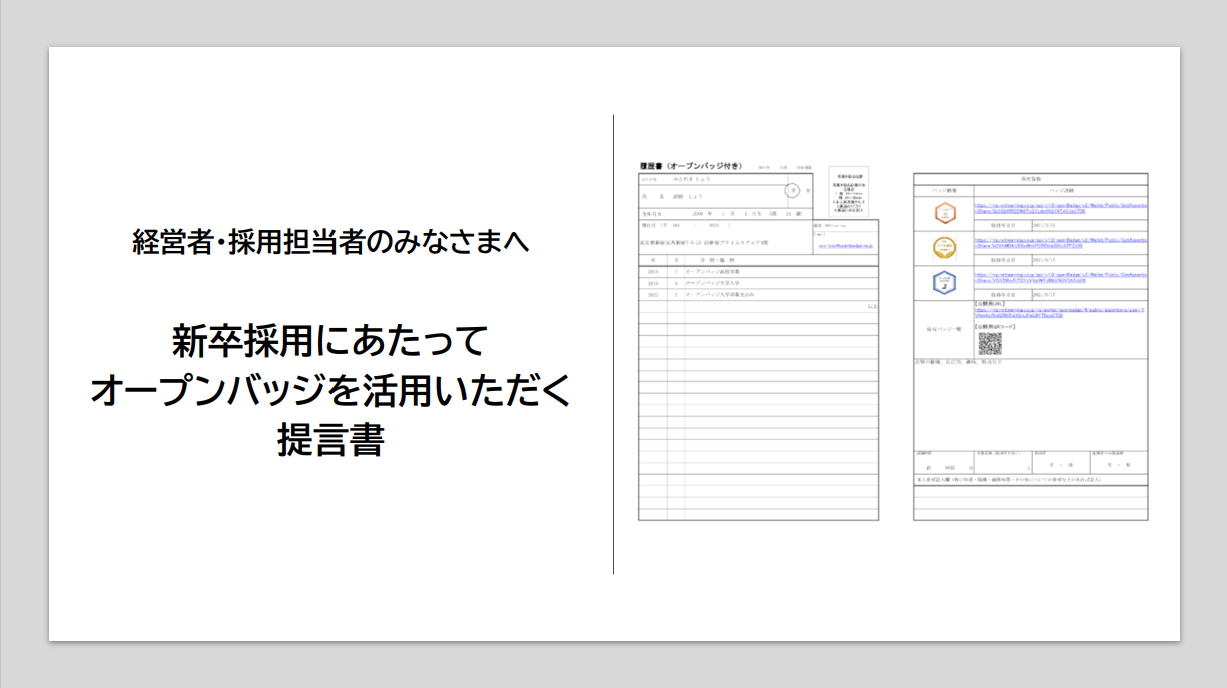Click the circled 男 gender mark
This screenshot has width=1227, height=688.
pos(792,190)
